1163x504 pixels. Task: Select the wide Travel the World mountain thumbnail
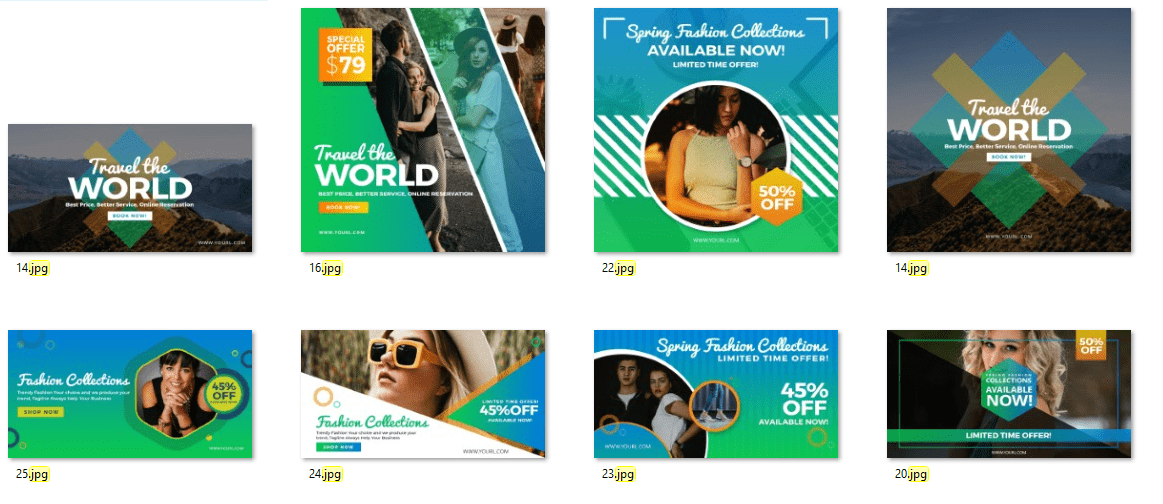(130, 188)
